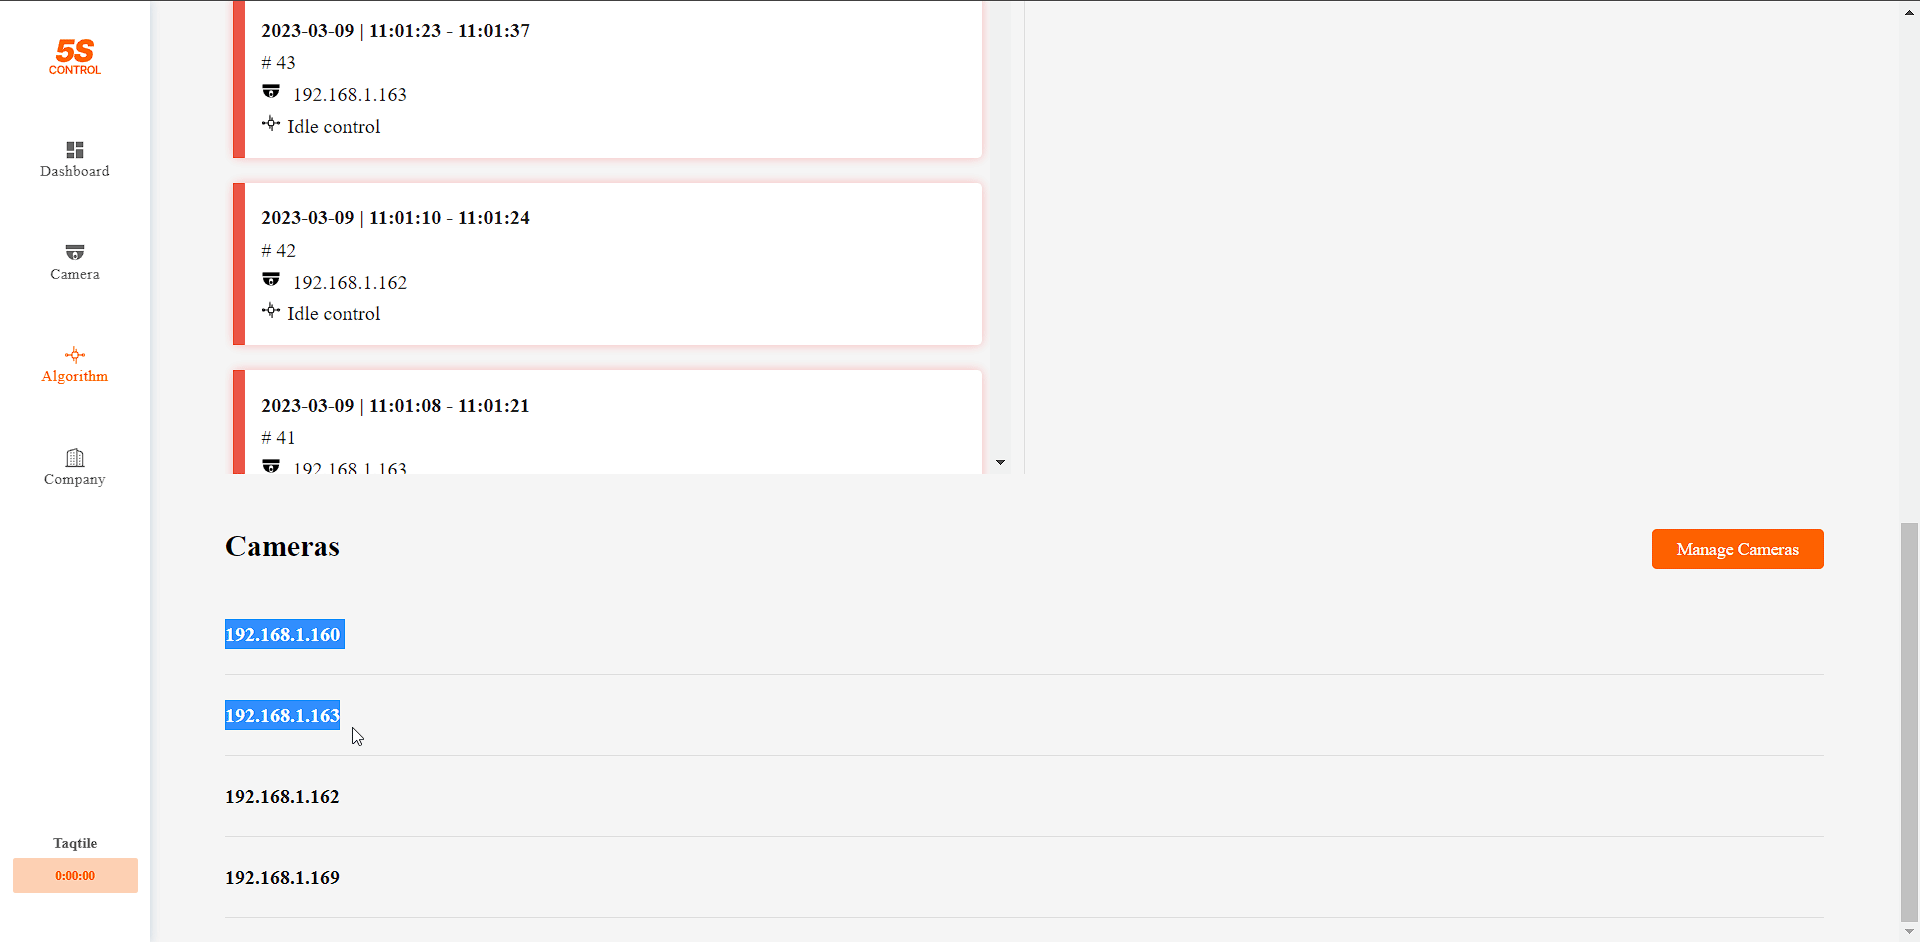Click the page scrollbar thumb

click(x=1909, y=722)
